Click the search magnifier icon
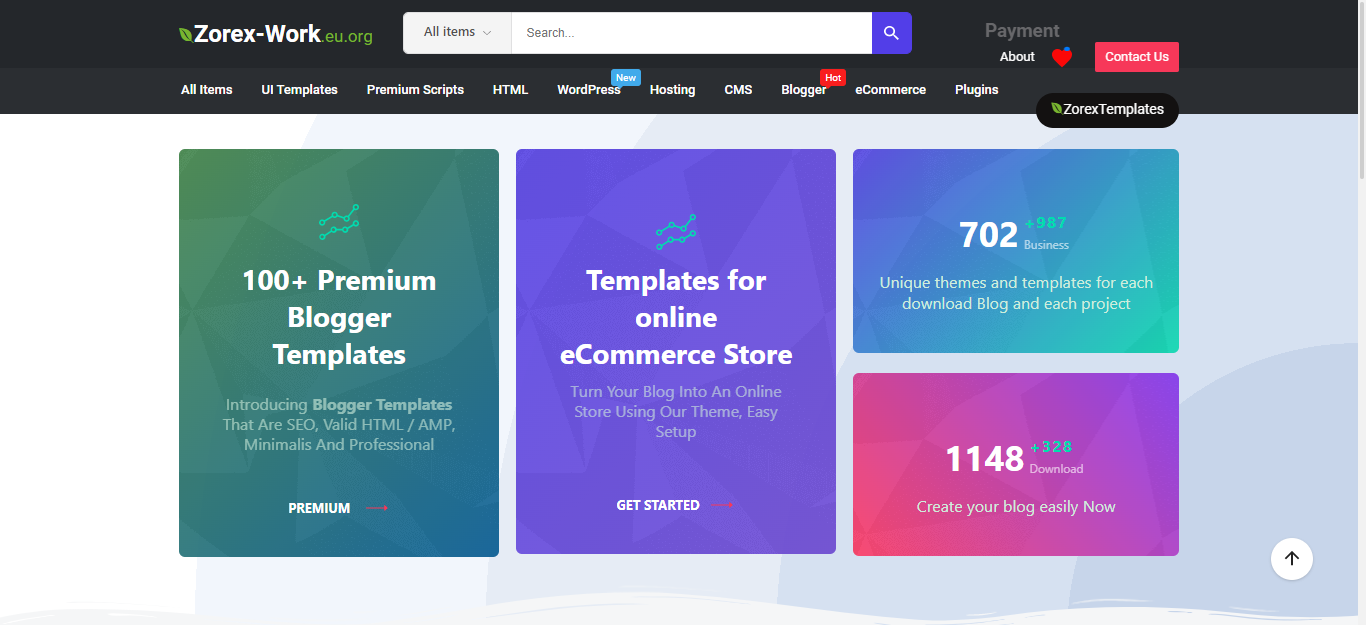Image resolution: width=1366 pixels, height=625 pixels. click(x=890, y=32)
